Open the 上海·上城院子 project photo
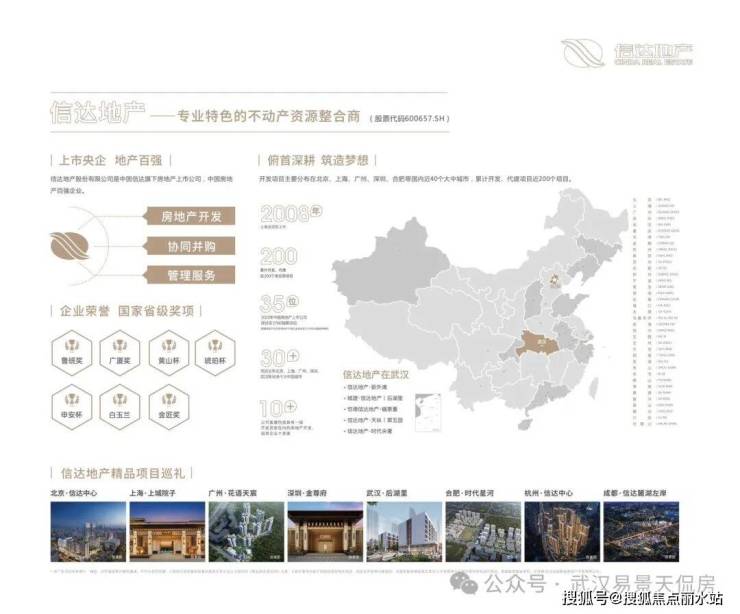Image resolution: width=740 pixels, height=614 pixels. pyautogui.click(x=168, y=531)
